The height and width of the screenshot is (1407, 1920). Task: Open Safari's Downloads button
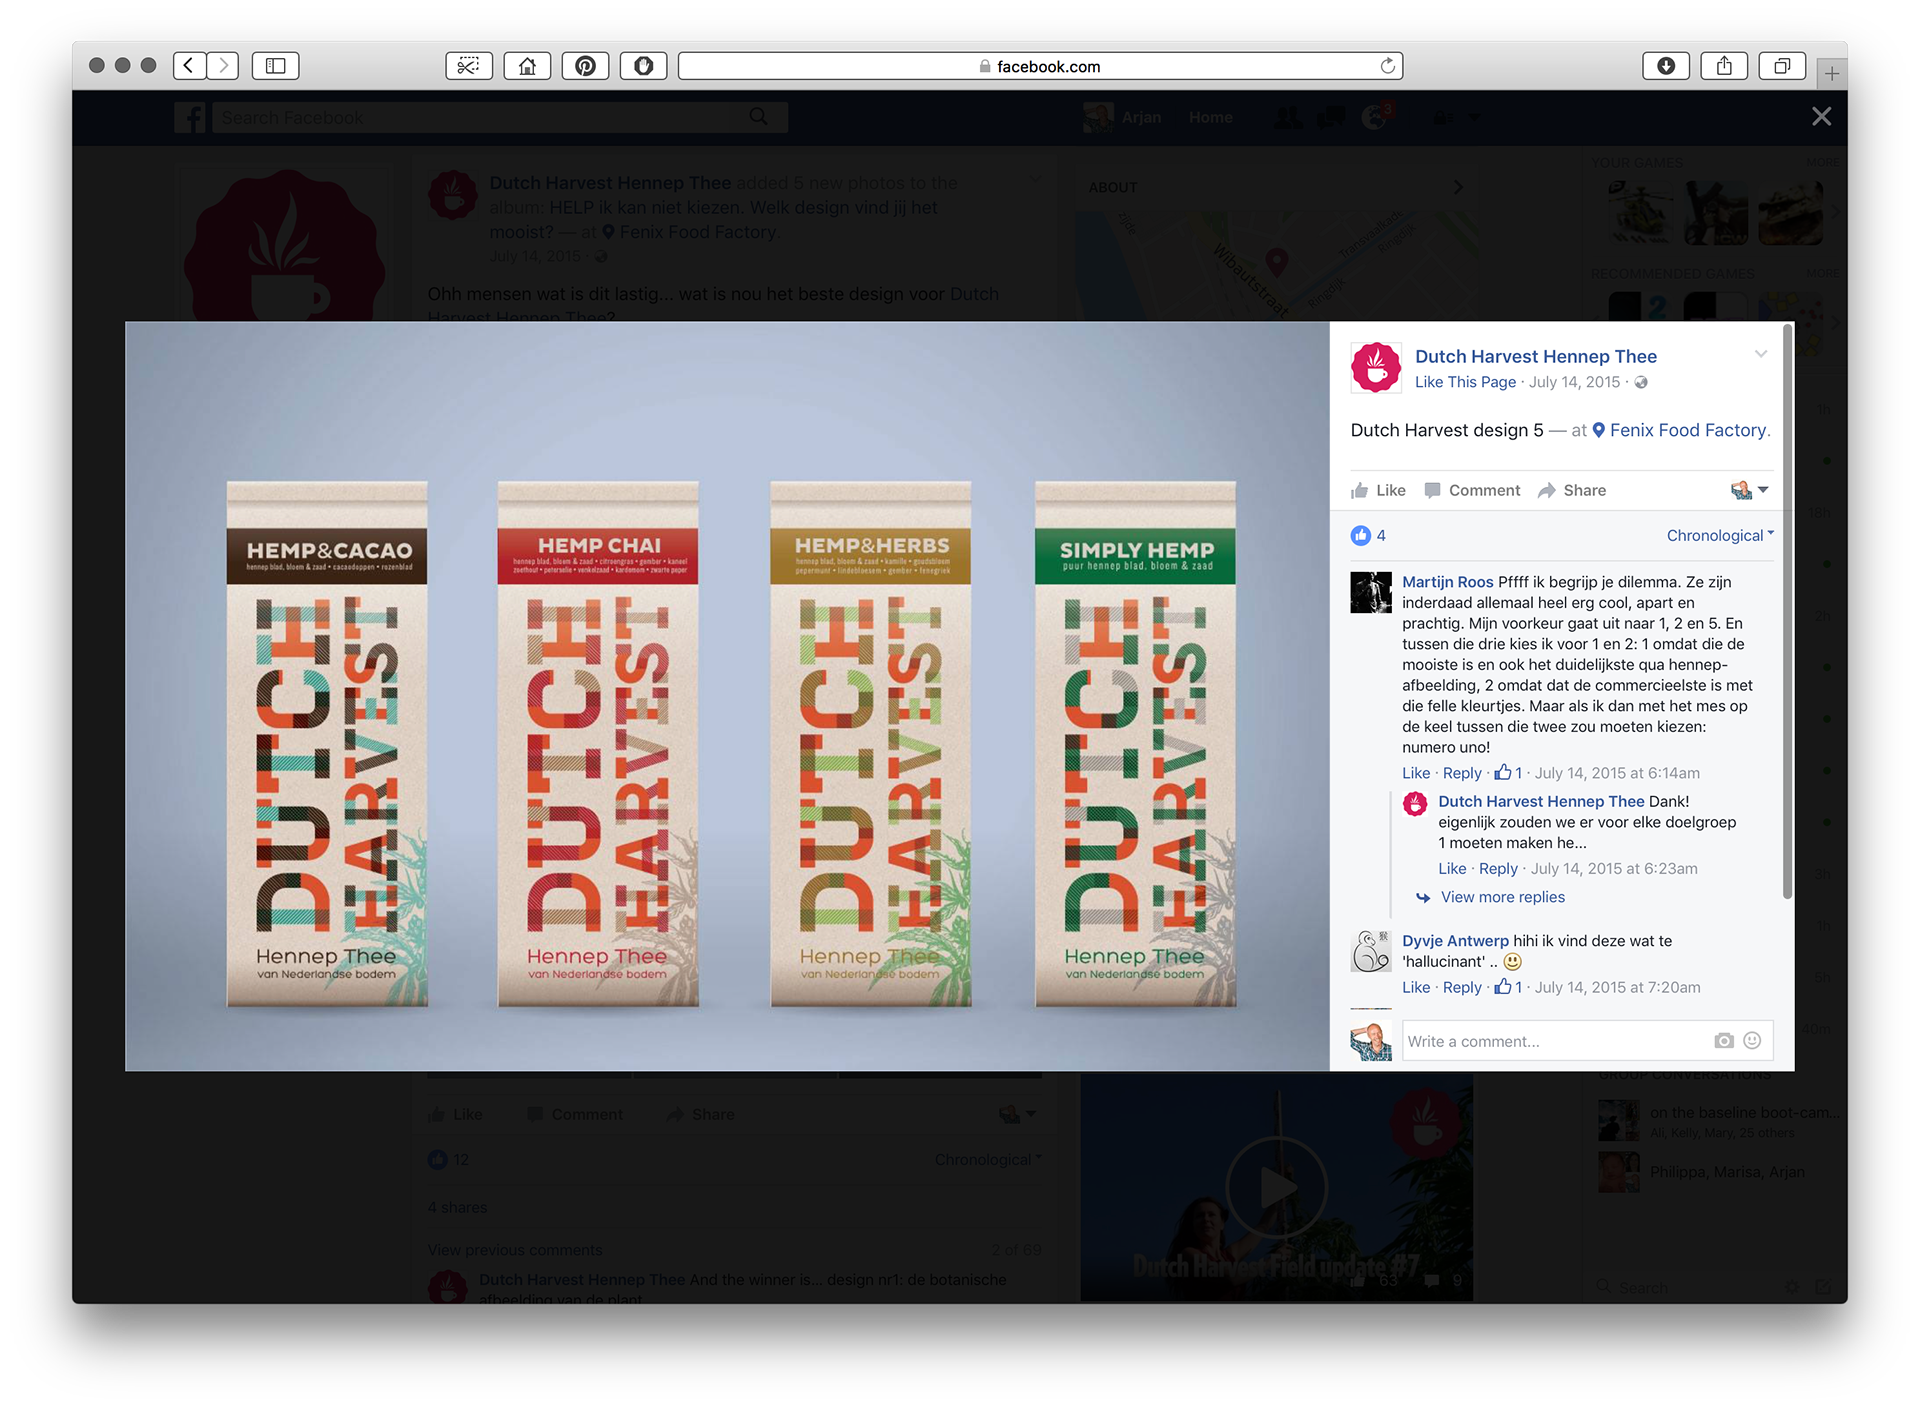[x=1666, y=66]
